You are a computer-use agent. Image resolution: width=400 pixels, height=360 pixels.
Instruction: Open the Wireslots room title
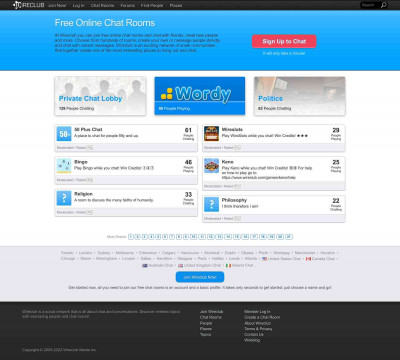(232, 129)
